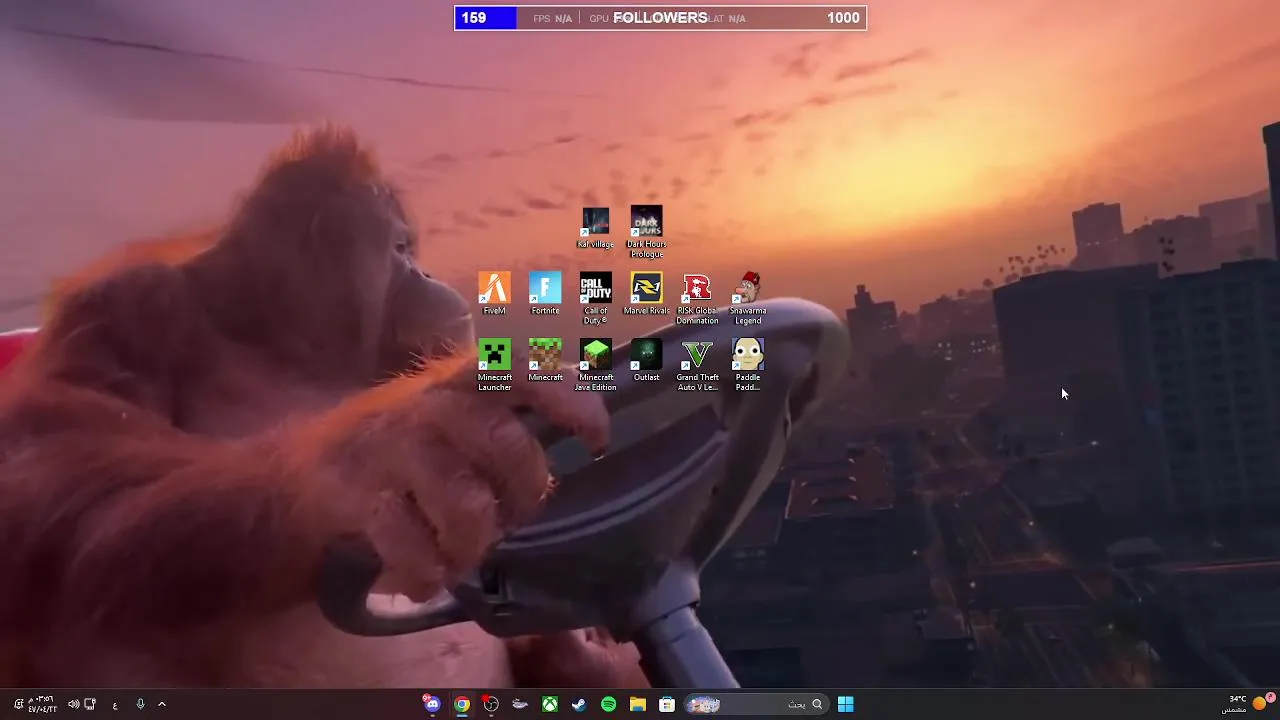This screenshot has width=1280, height=720.
Task: Switch input language via ع indicator
Action: [115, 704]
